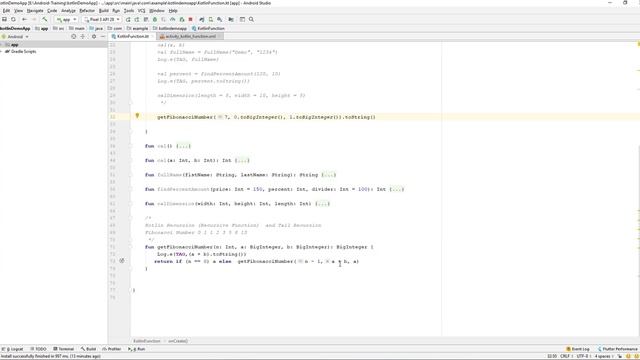Open the View menu
Image resolution: width=640 pixels, height=360 pixels.
[18, 11]
